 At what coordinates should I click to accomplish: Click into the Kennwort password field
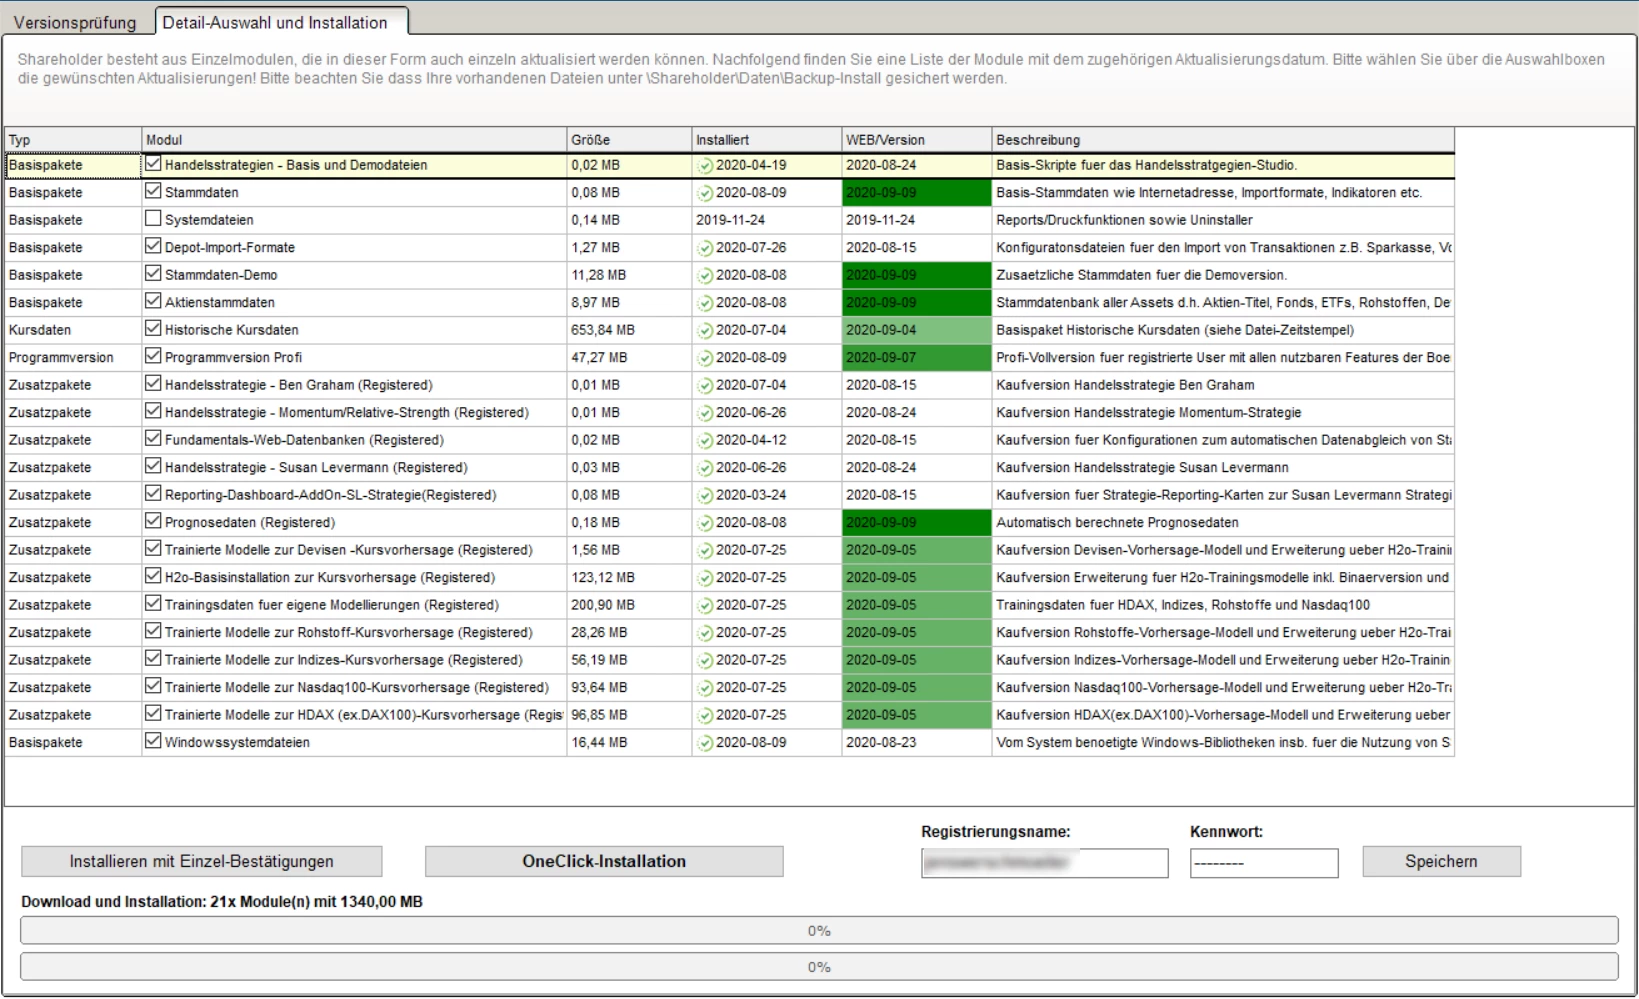(x=1264, y=862)
